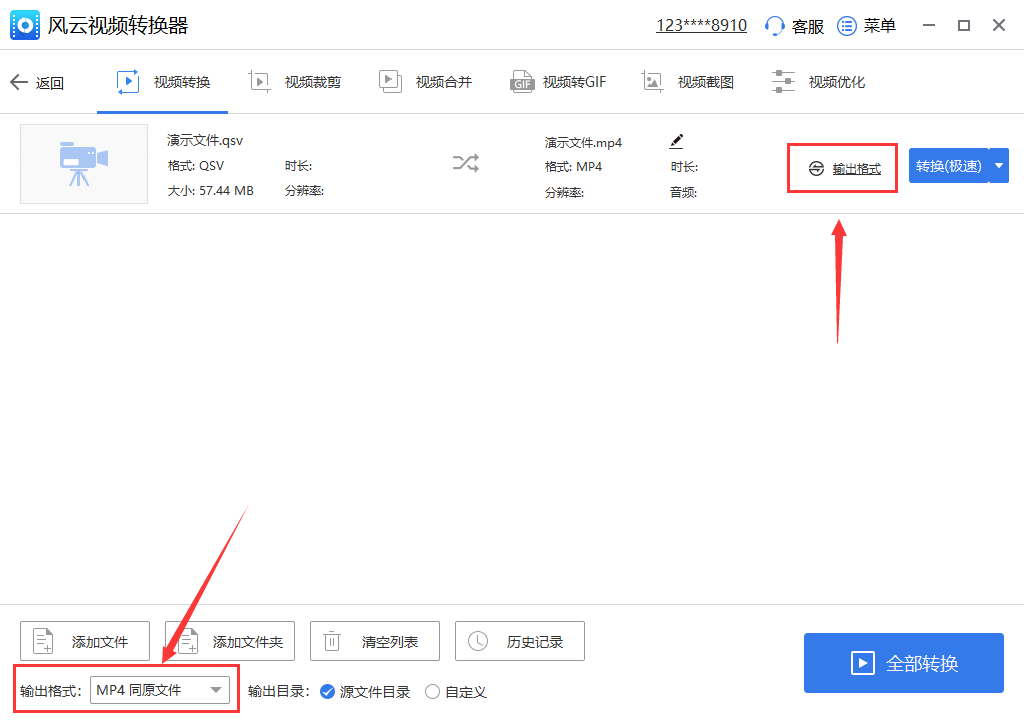Switch to the 视频合并 tab
The height and width of the screenshot is (720, 1024).
click(x=425, y=82)
